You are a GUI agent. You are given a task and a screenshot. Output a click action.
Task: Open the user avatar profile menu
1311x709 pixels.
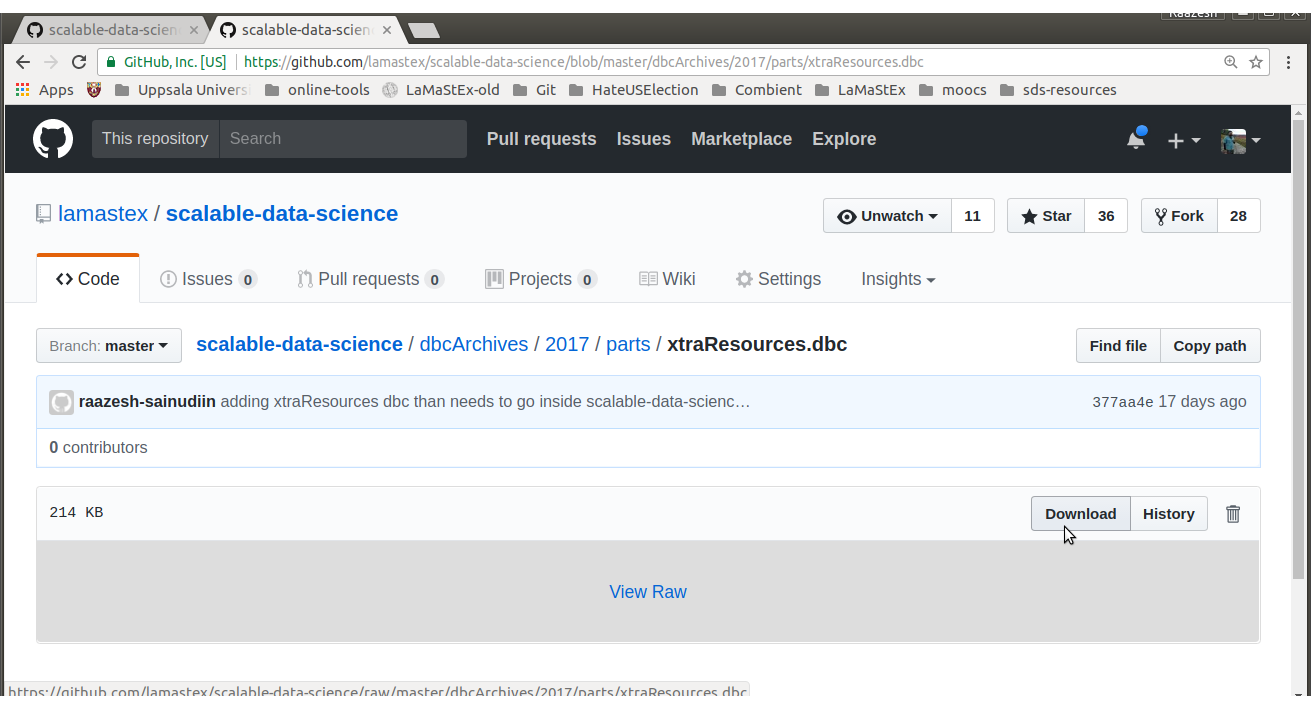tap(1240, 141)
